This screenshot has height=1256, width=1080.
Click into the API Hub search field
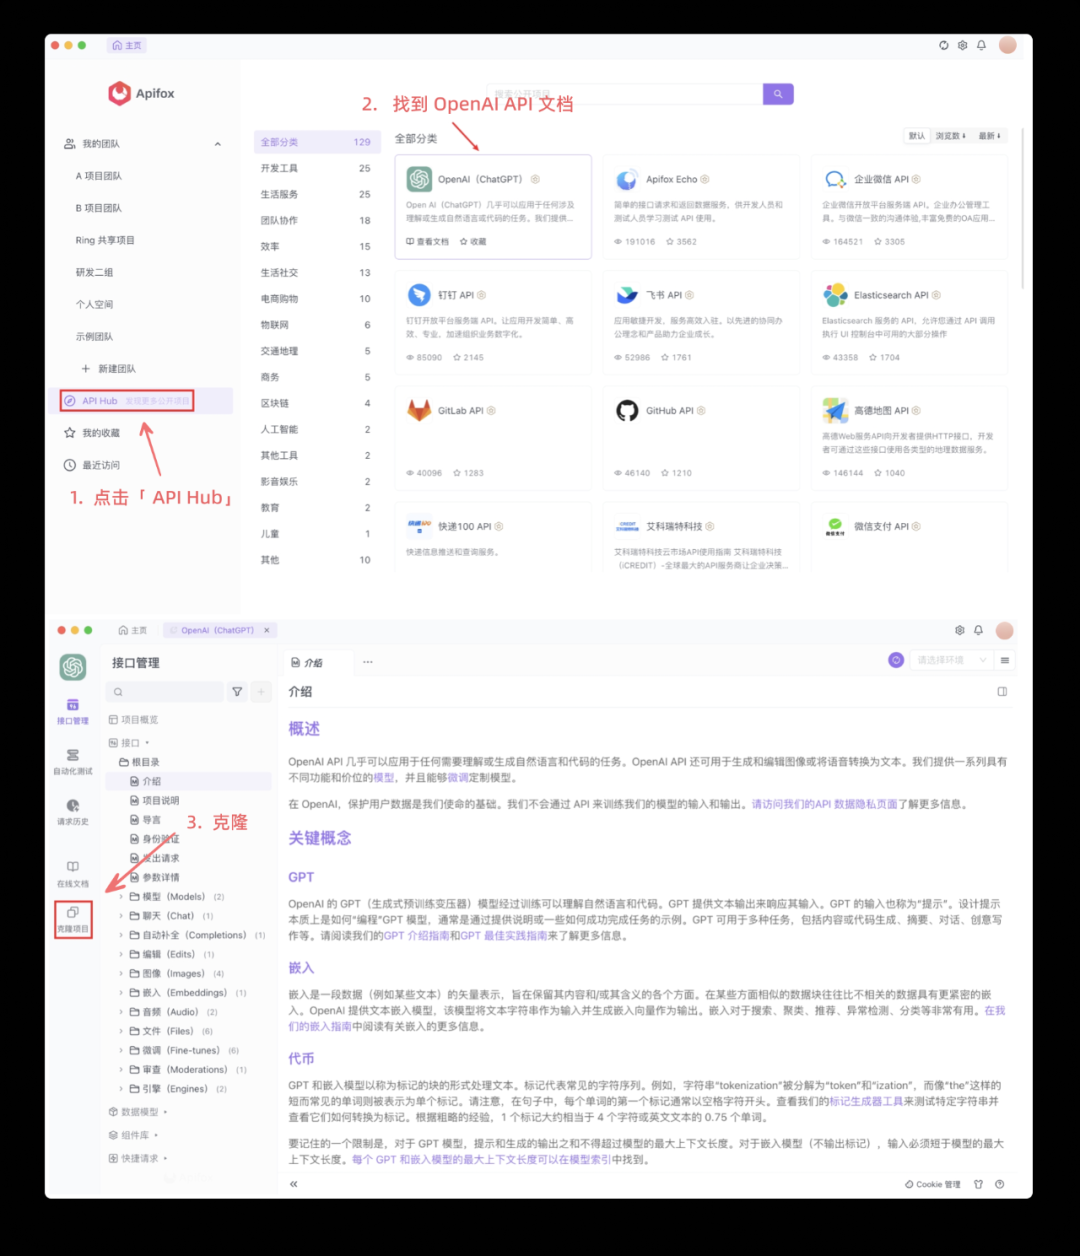pos(625,94)
